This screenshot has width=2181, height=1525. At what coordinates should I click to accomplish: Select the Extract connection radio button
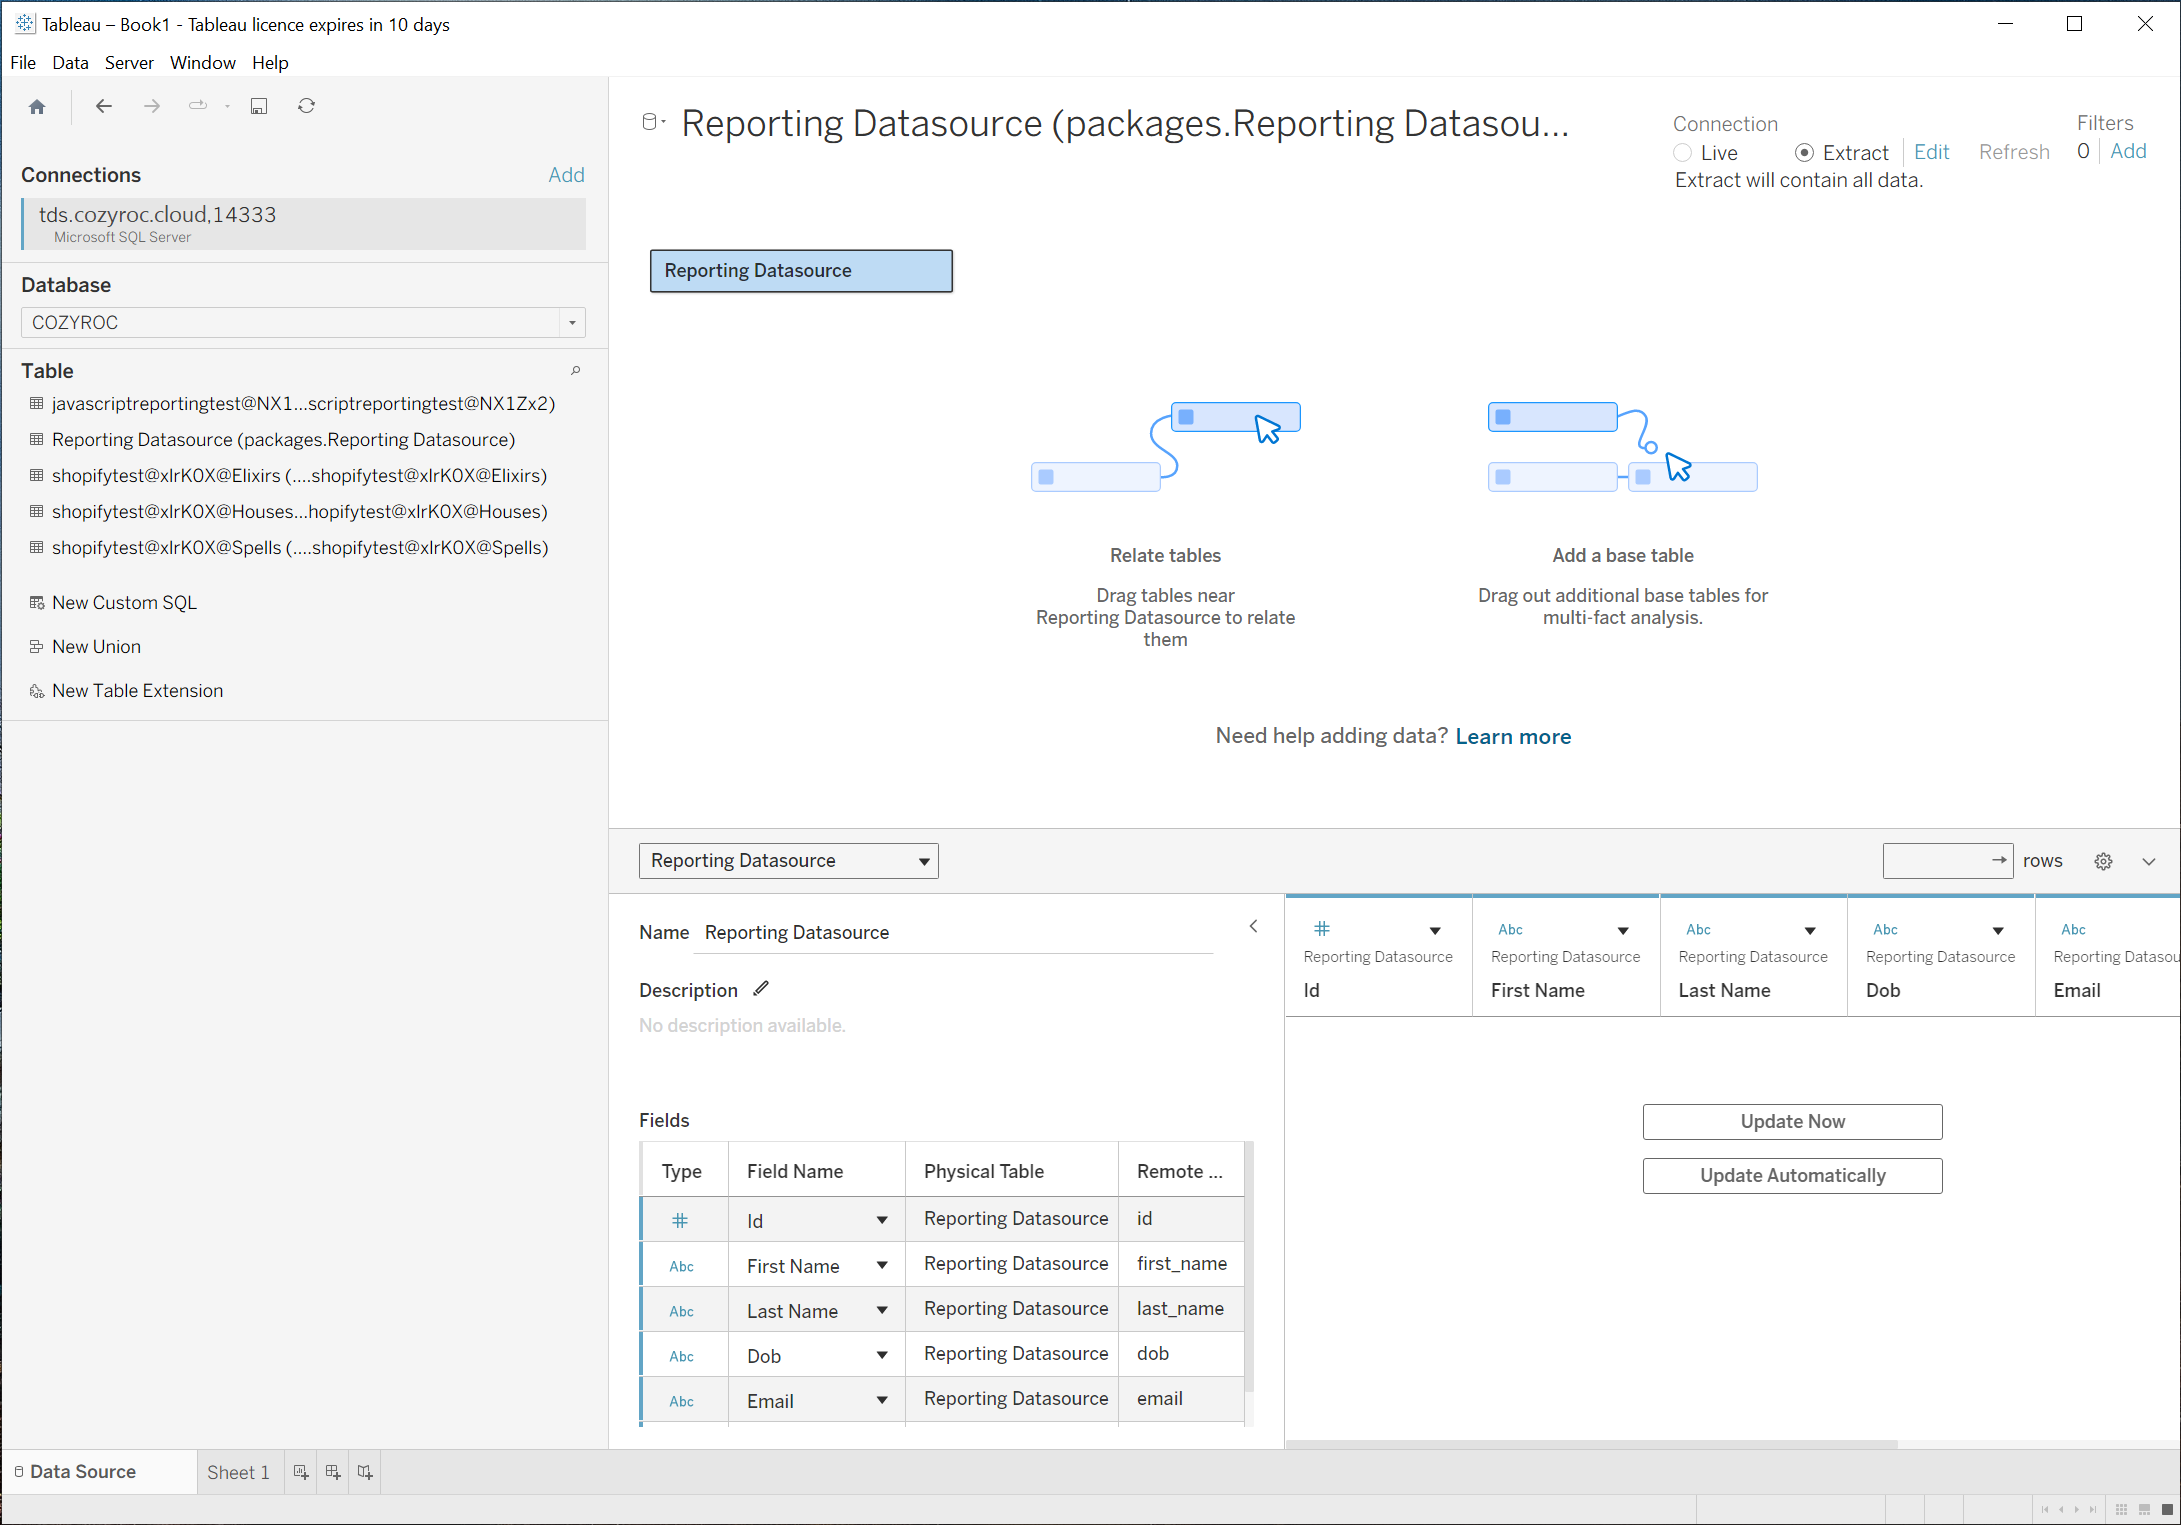click(x=1804, y=153)
